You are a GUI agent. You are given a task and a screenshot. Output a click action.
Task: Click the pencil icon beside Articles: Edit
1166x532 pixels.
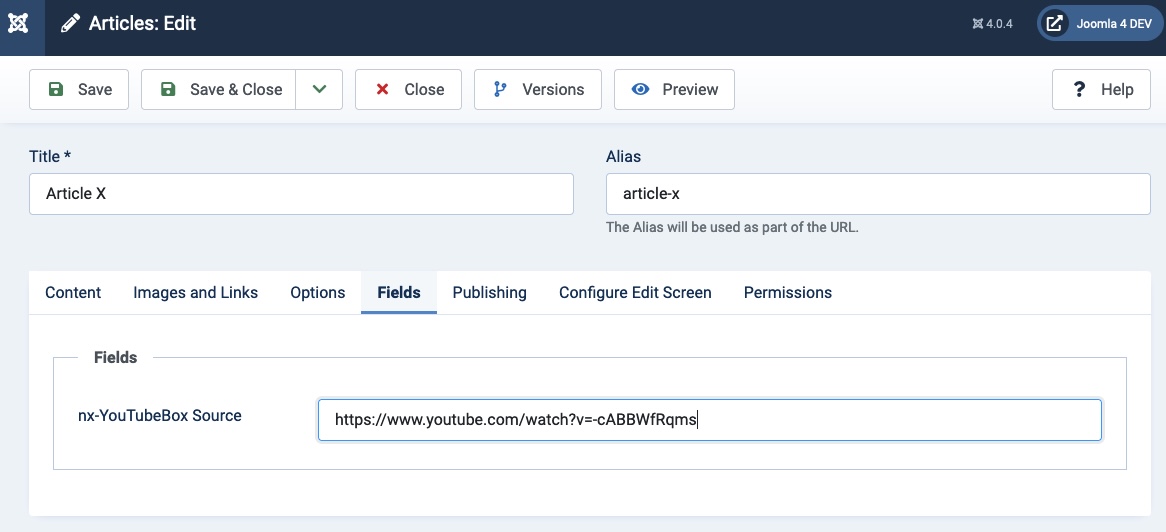(70, 23)
